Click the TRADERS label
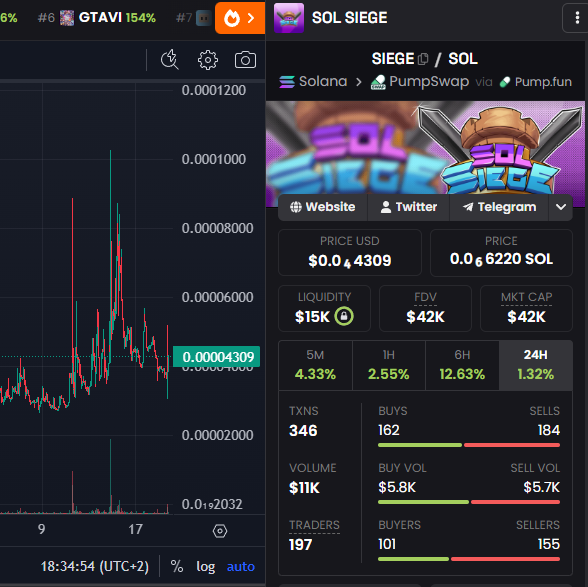The height and width of the screenshot is (587, 588). click(314, 525)
